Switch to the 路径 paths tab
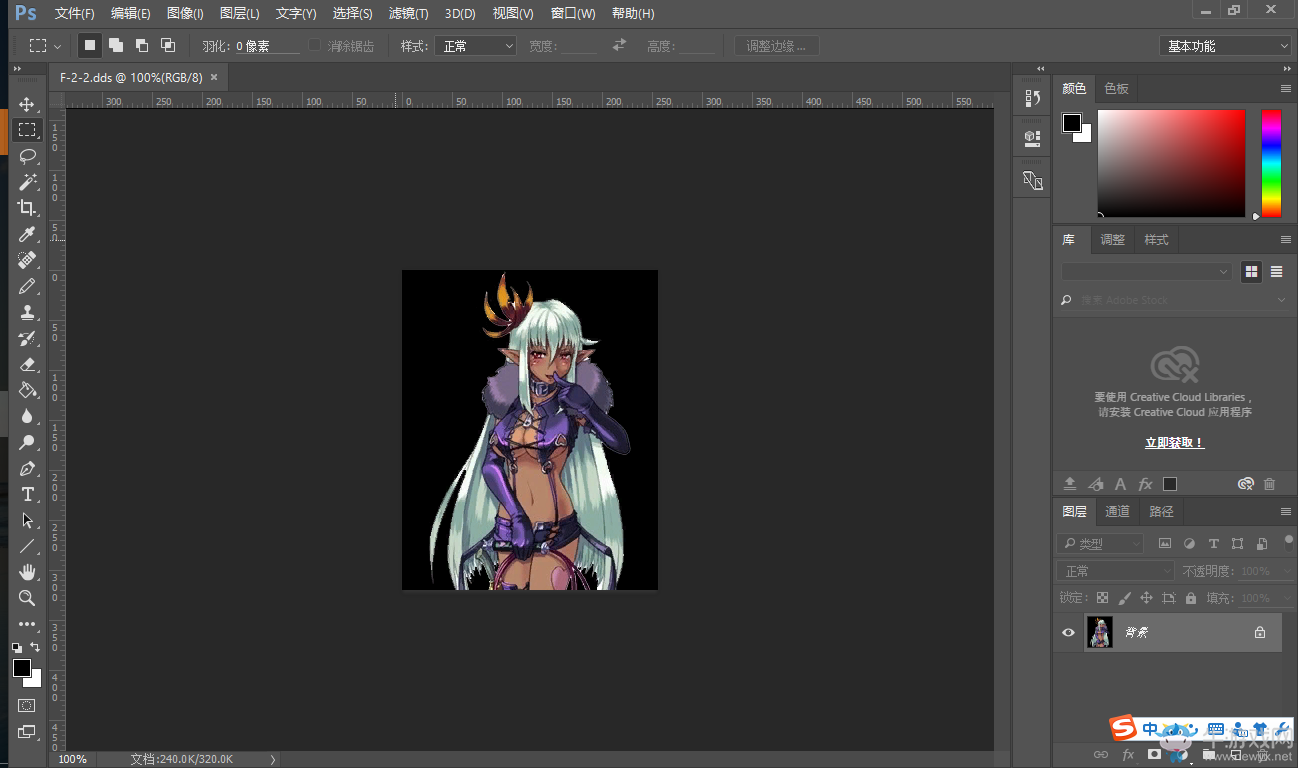 click(x=1161, y=511)
